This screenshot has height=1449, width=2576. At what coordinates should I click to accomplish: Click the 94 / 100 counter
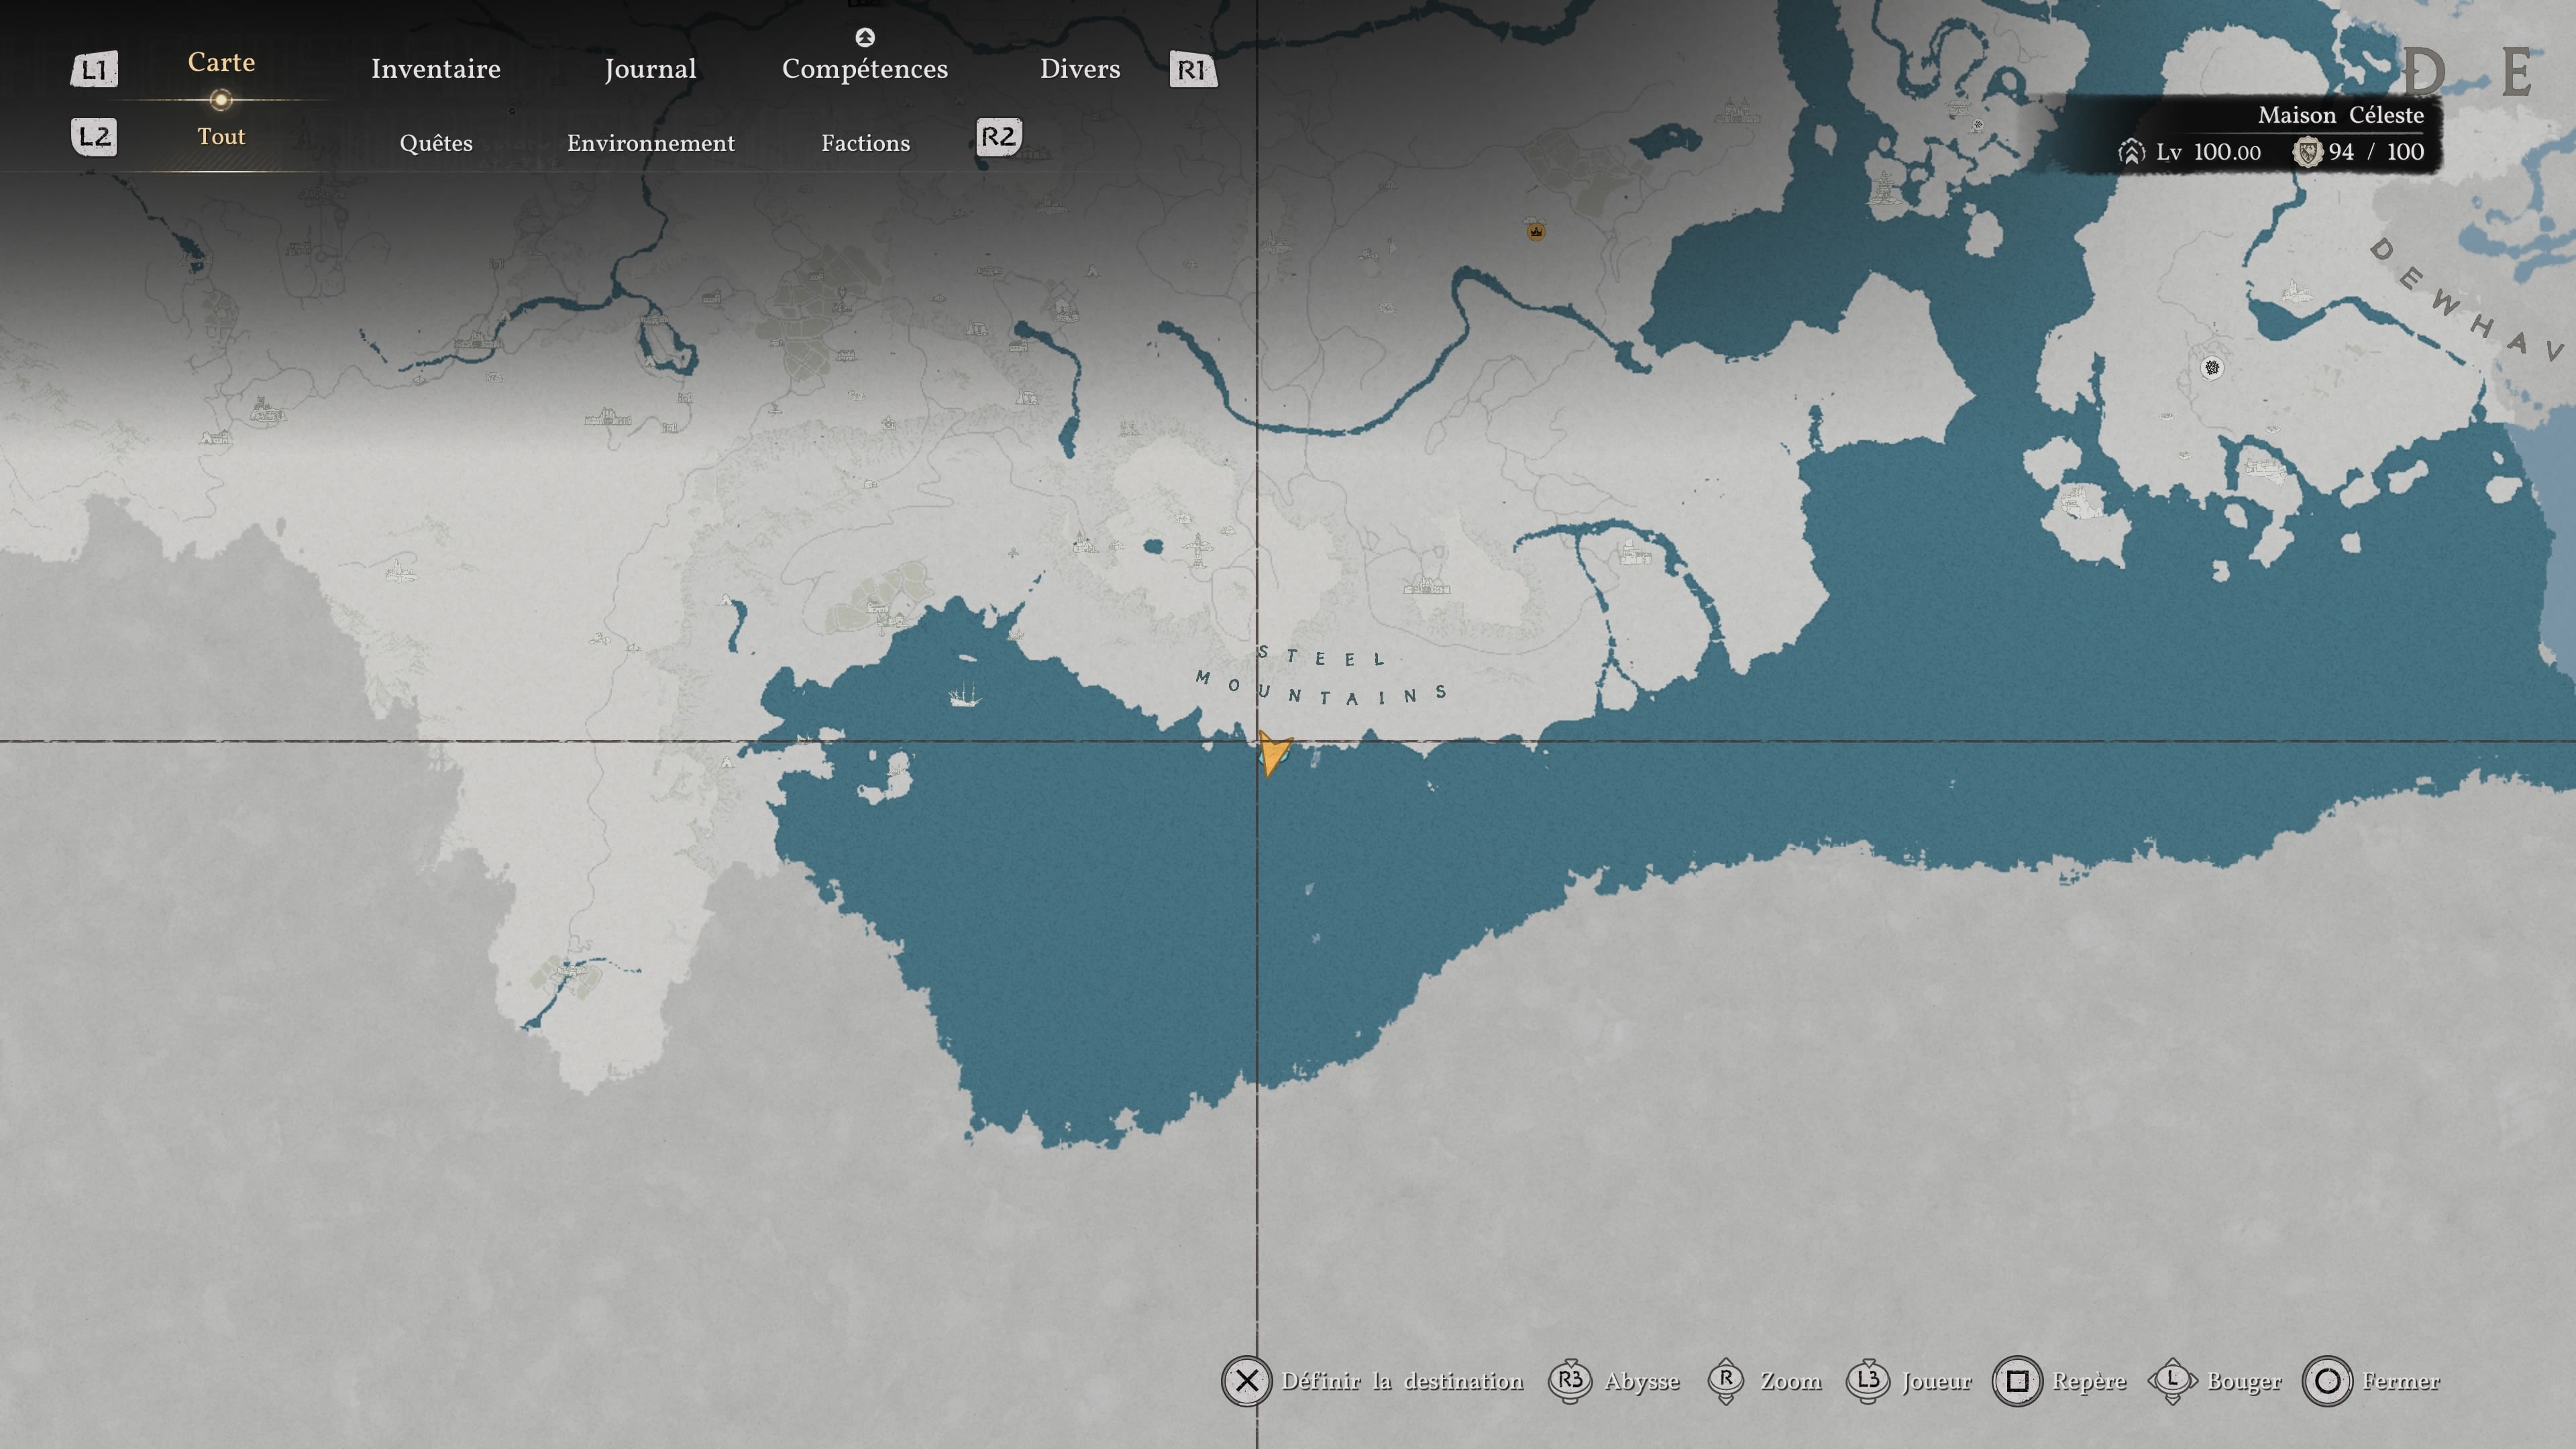pyautogui.click(x=2376, y=152)
